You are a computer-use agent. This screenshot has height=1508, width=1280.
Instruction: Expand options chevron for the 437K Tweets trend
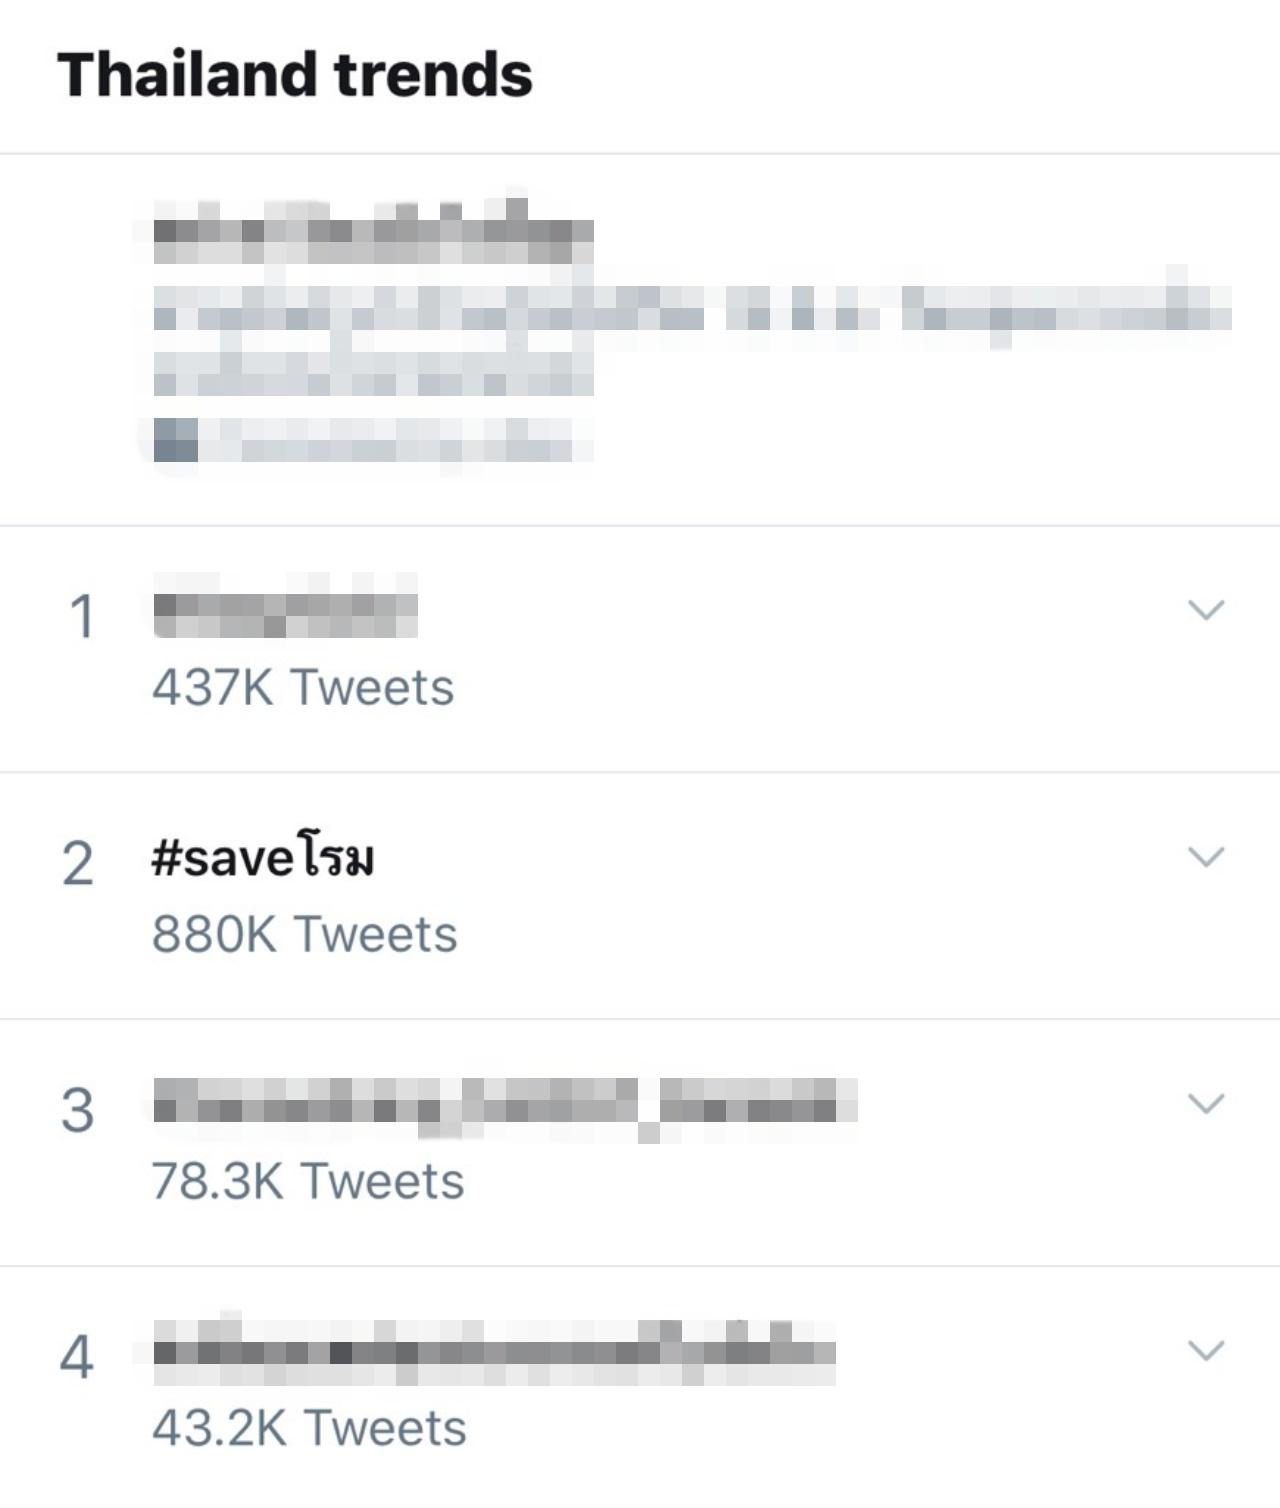coord(1205,610)
